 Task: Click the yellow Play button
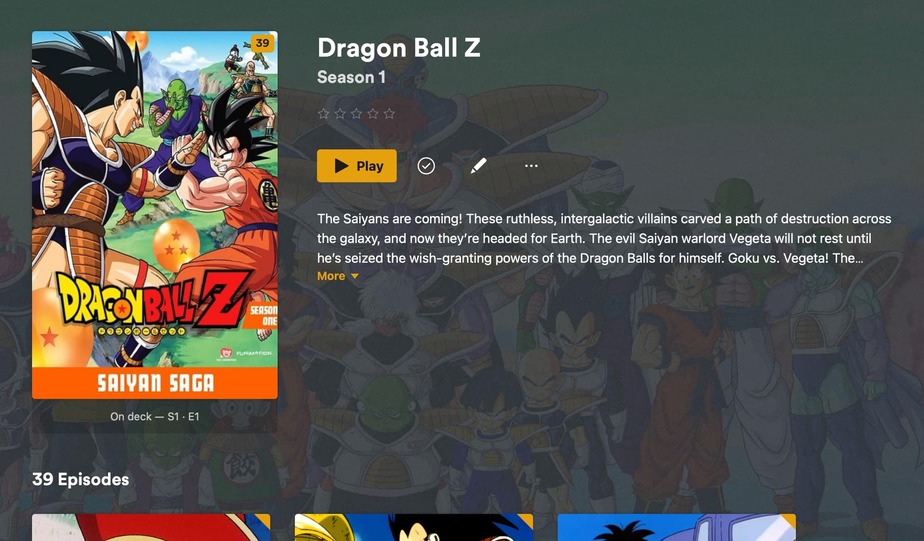[357, 166]
